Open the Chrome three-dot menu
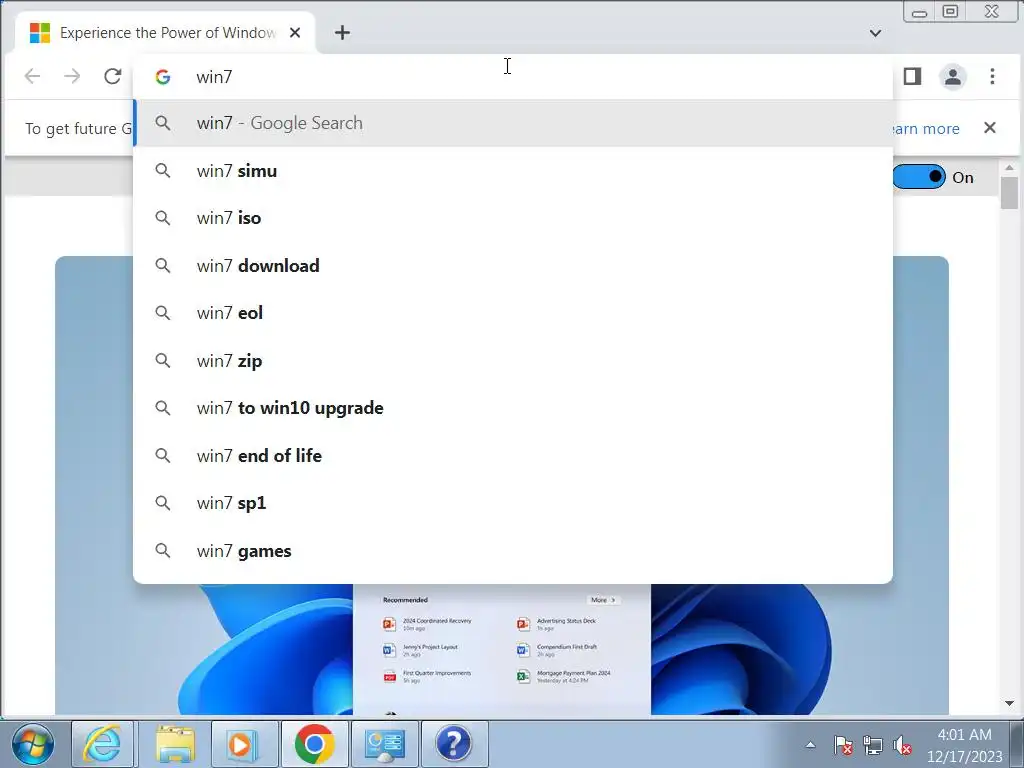 [992, 76]
